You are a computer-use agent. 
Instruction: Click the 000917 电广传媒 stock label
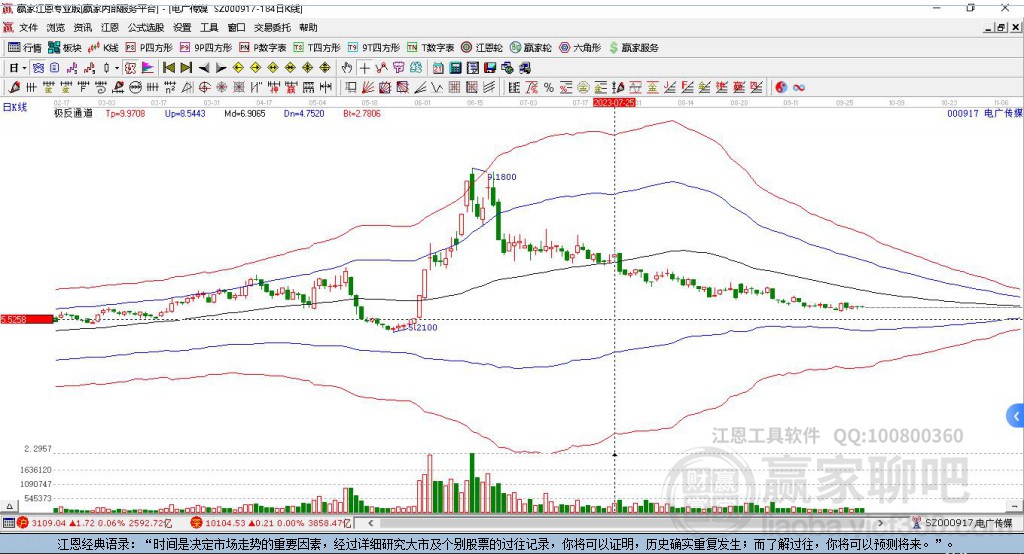click(x=984, y=113)
